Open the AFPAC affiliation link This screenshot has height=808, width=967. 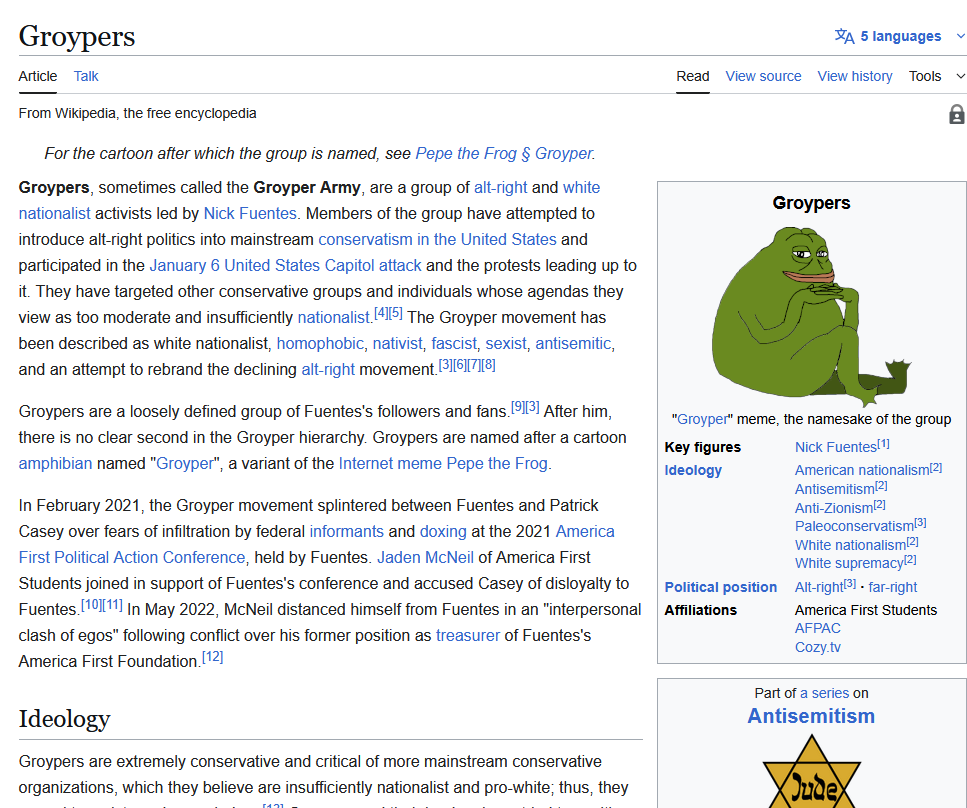point(818,629)
